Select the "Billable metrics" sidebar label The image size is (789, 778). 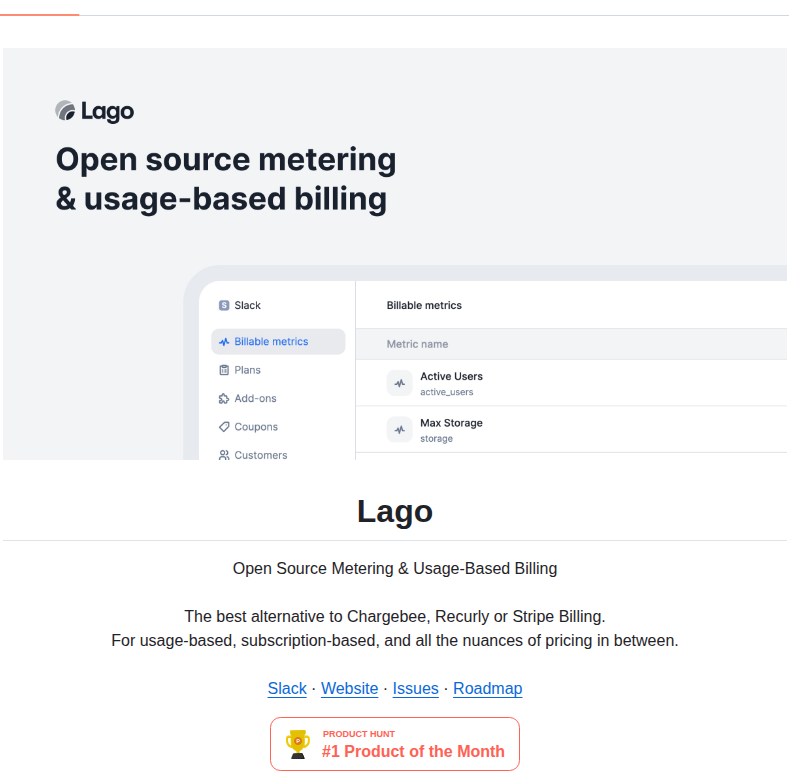(271, 342)
